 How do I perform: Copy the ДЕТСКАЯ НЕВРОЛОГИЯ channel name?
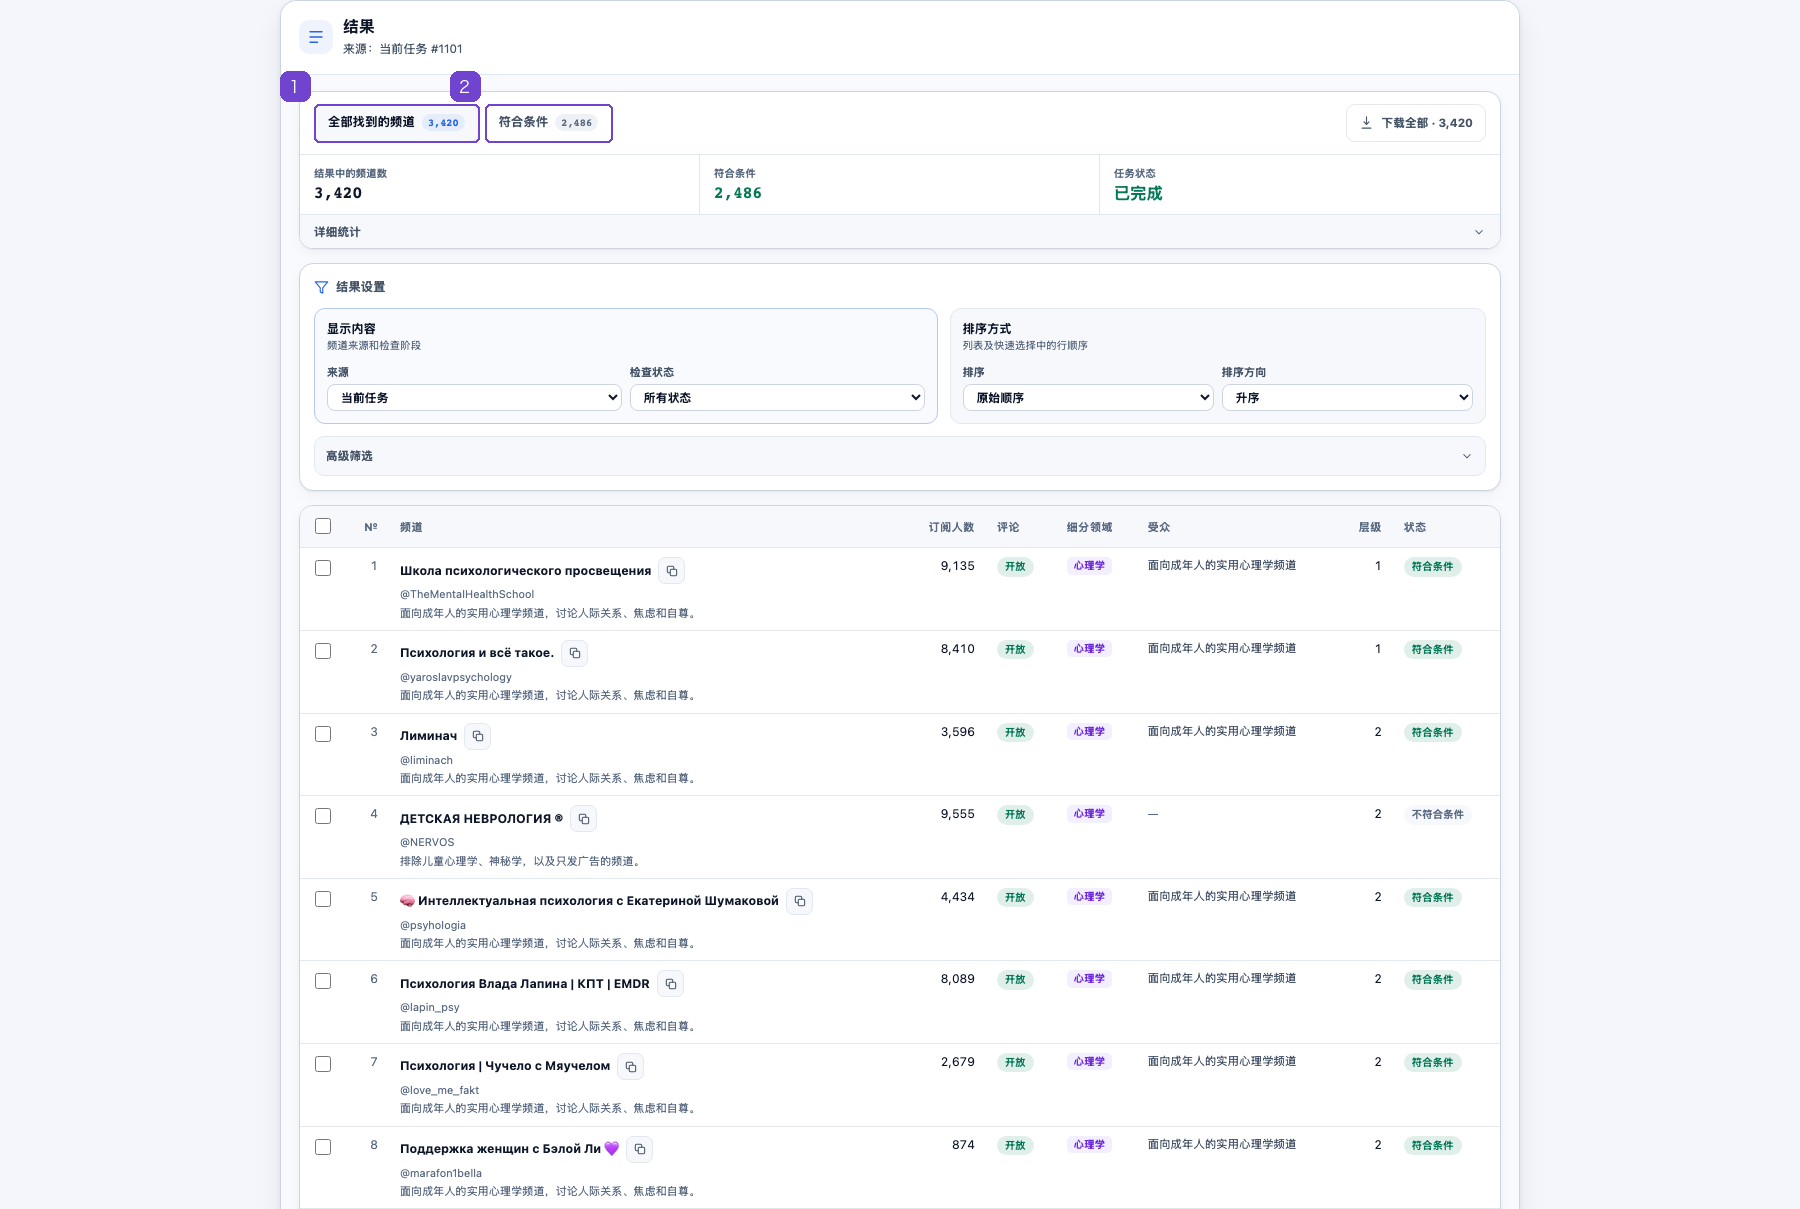pos(584,819)
